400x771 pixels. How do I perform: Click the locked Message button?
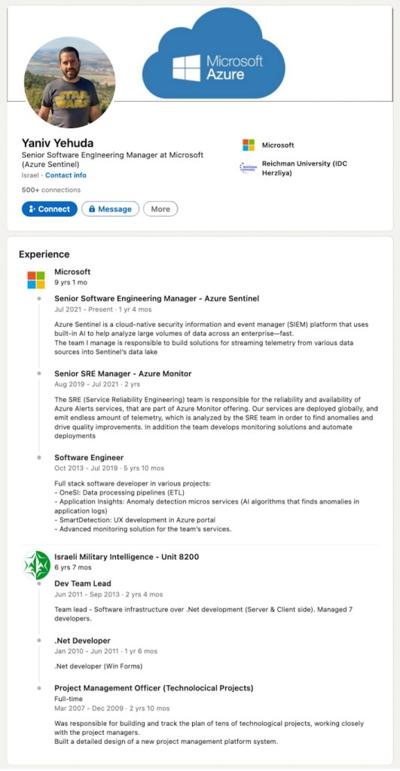110,209
